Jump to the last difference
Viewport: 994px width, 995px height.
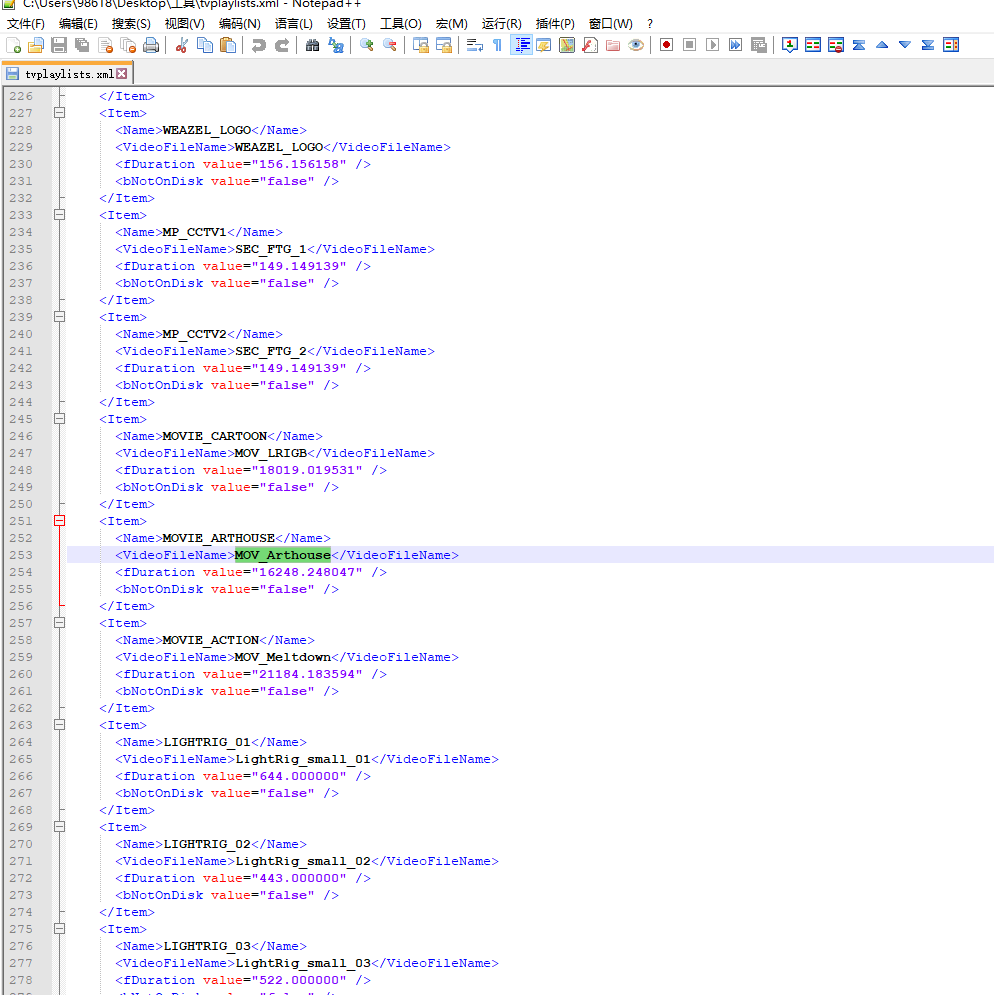(x=927, y=45)
